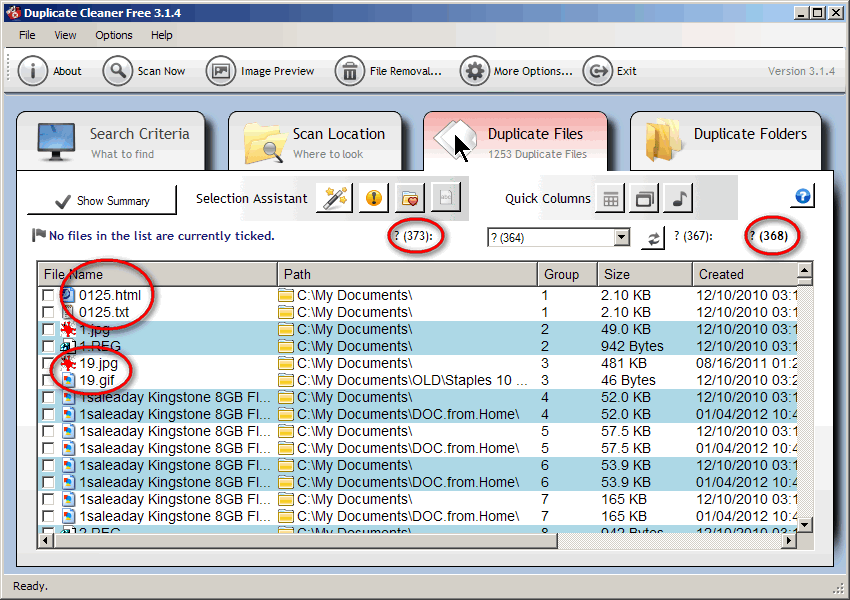
Task: Click the table grid Quick Columns icon
Action: click(611, 199)
